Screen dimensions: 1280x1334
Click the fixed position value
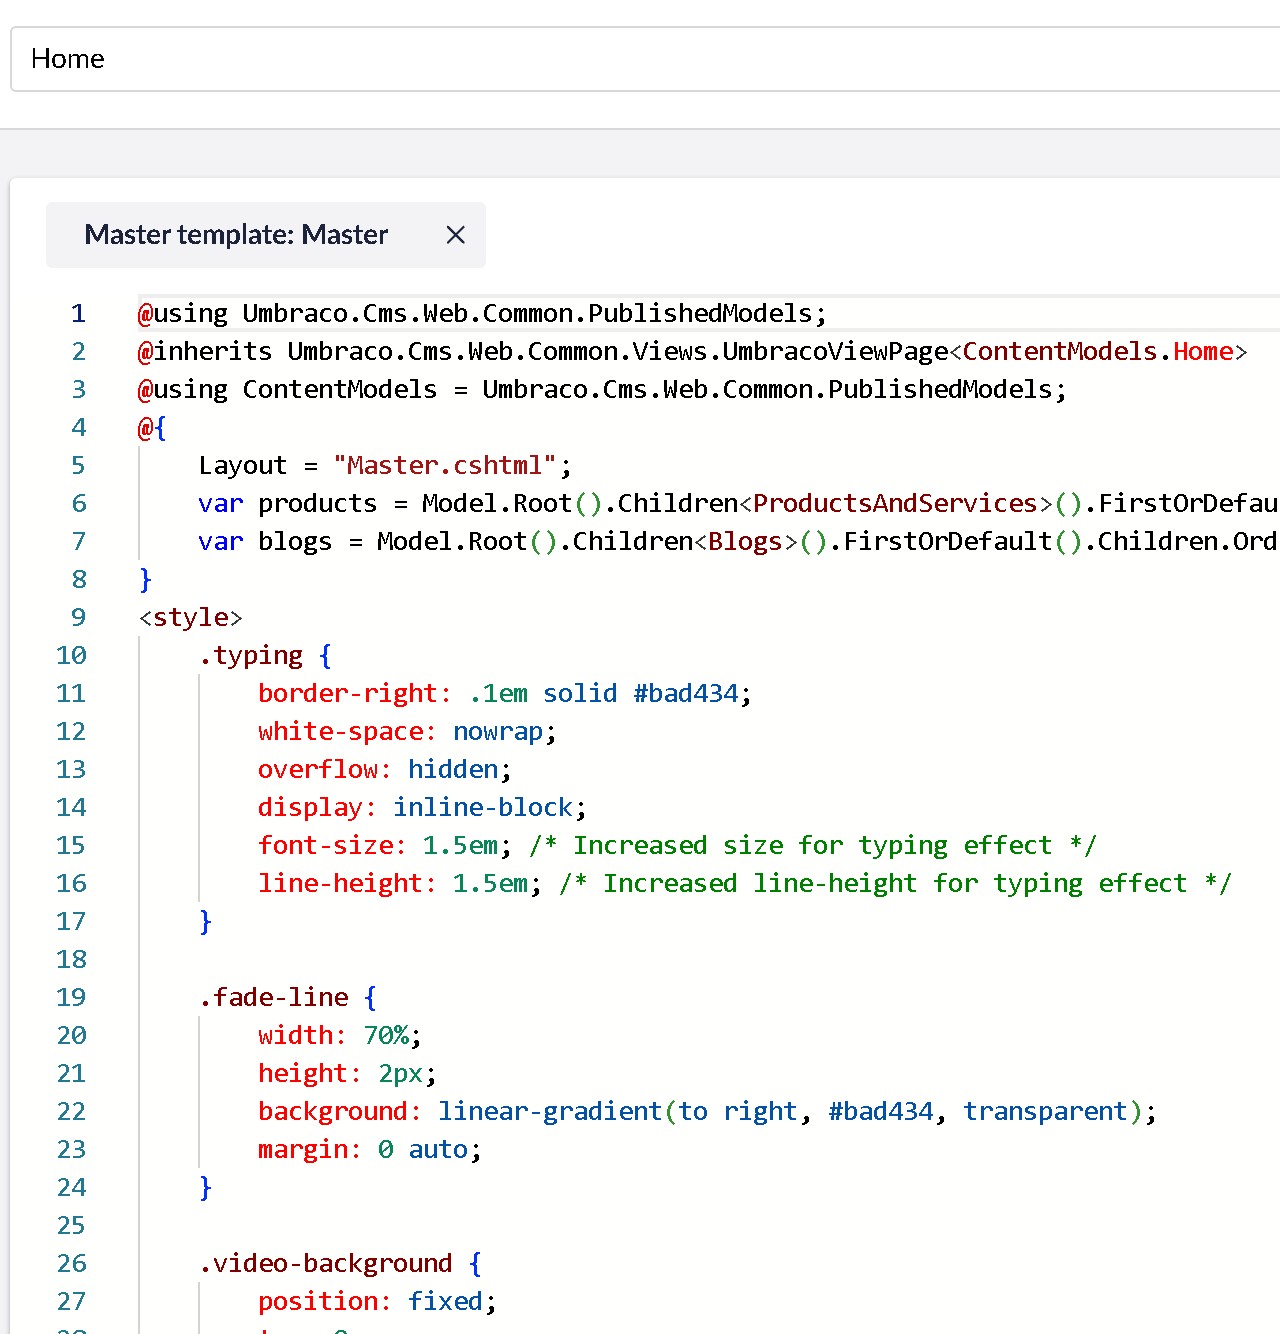pos(445,1302)
